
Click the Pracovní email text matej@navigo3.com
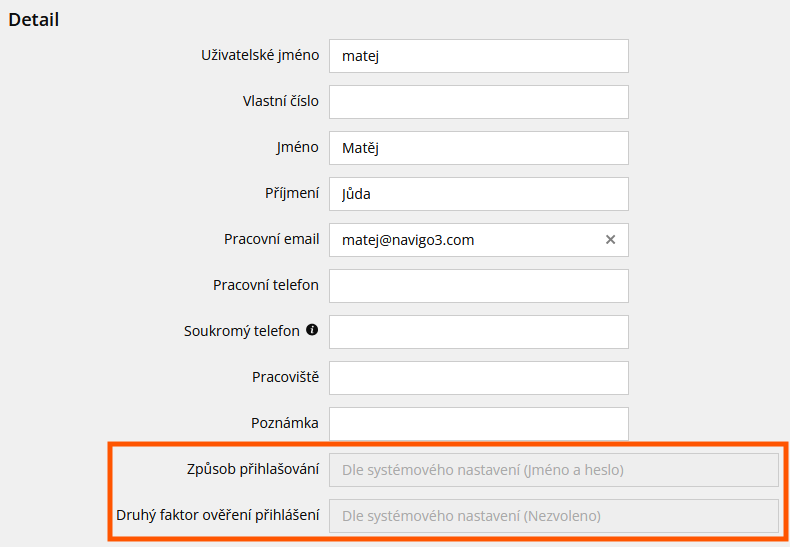[x=407, y=240]
